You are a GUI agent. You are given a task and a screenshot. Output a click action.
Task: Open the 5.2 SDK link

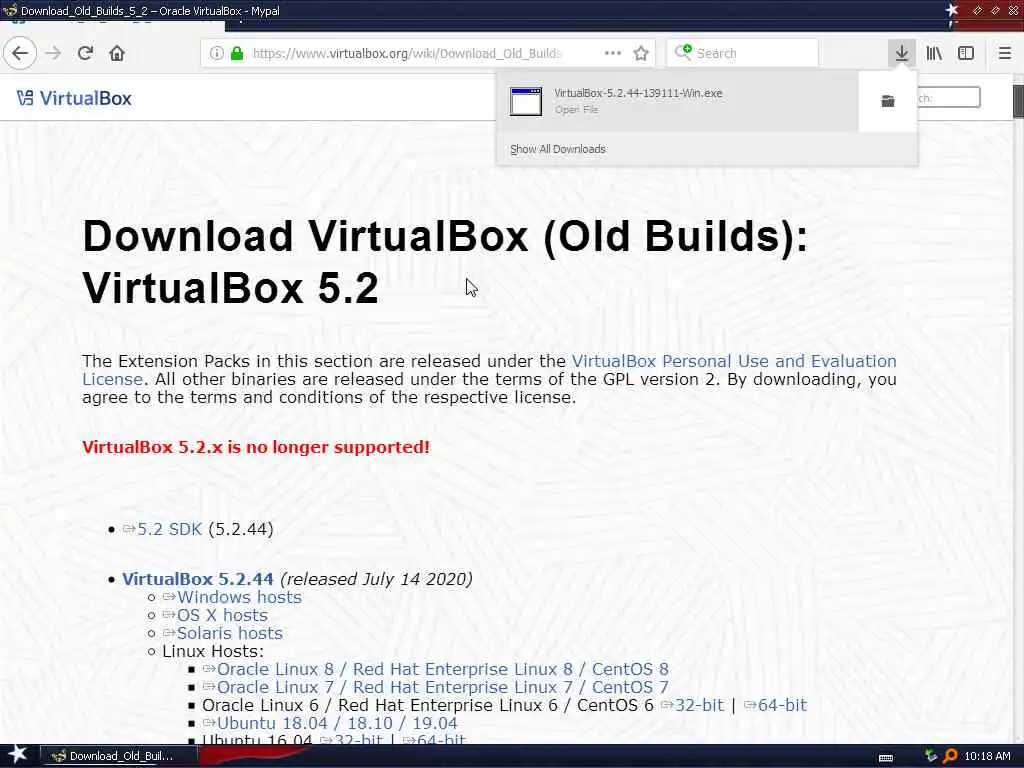pos(169,529)
